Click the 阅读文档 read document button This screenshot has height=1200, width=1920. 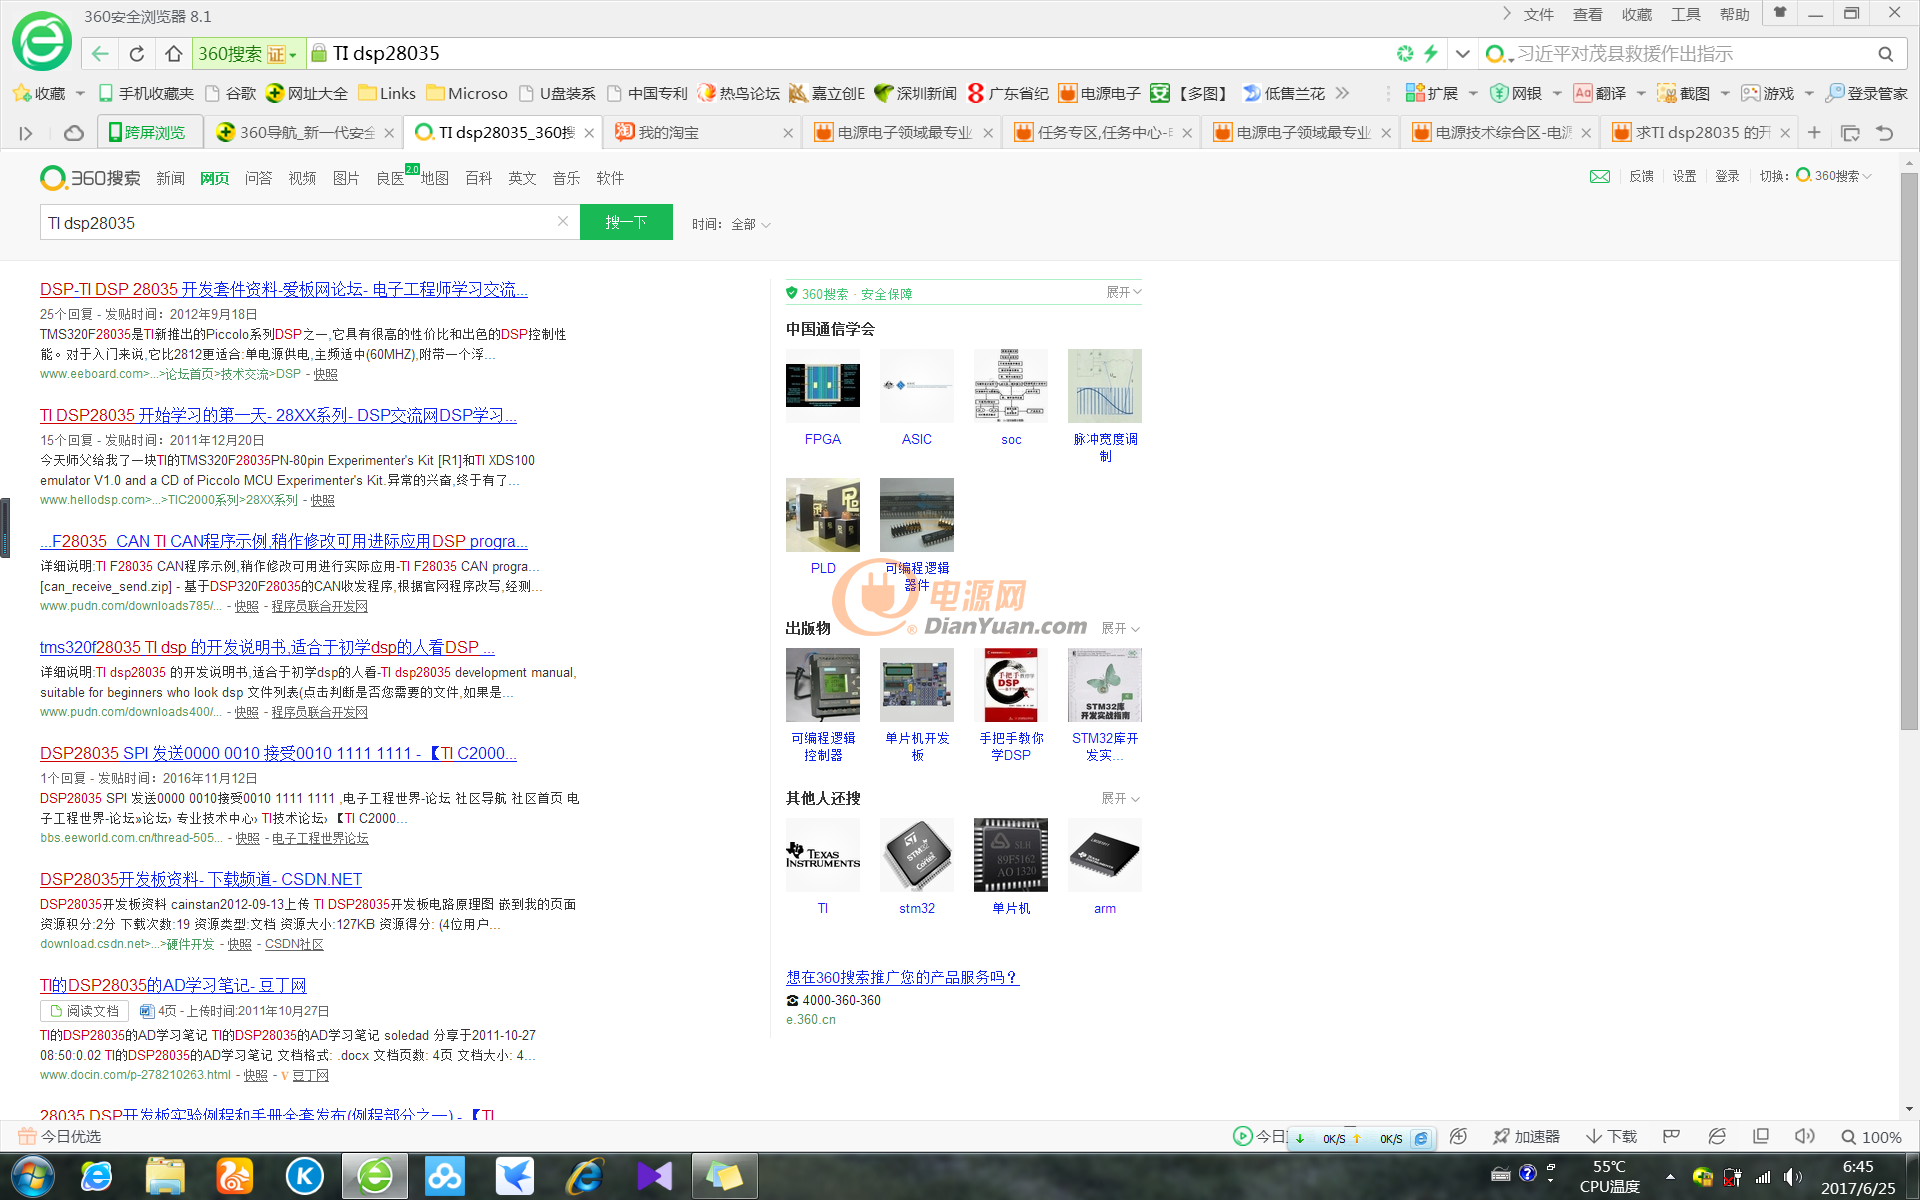(x=84, y=1011)
